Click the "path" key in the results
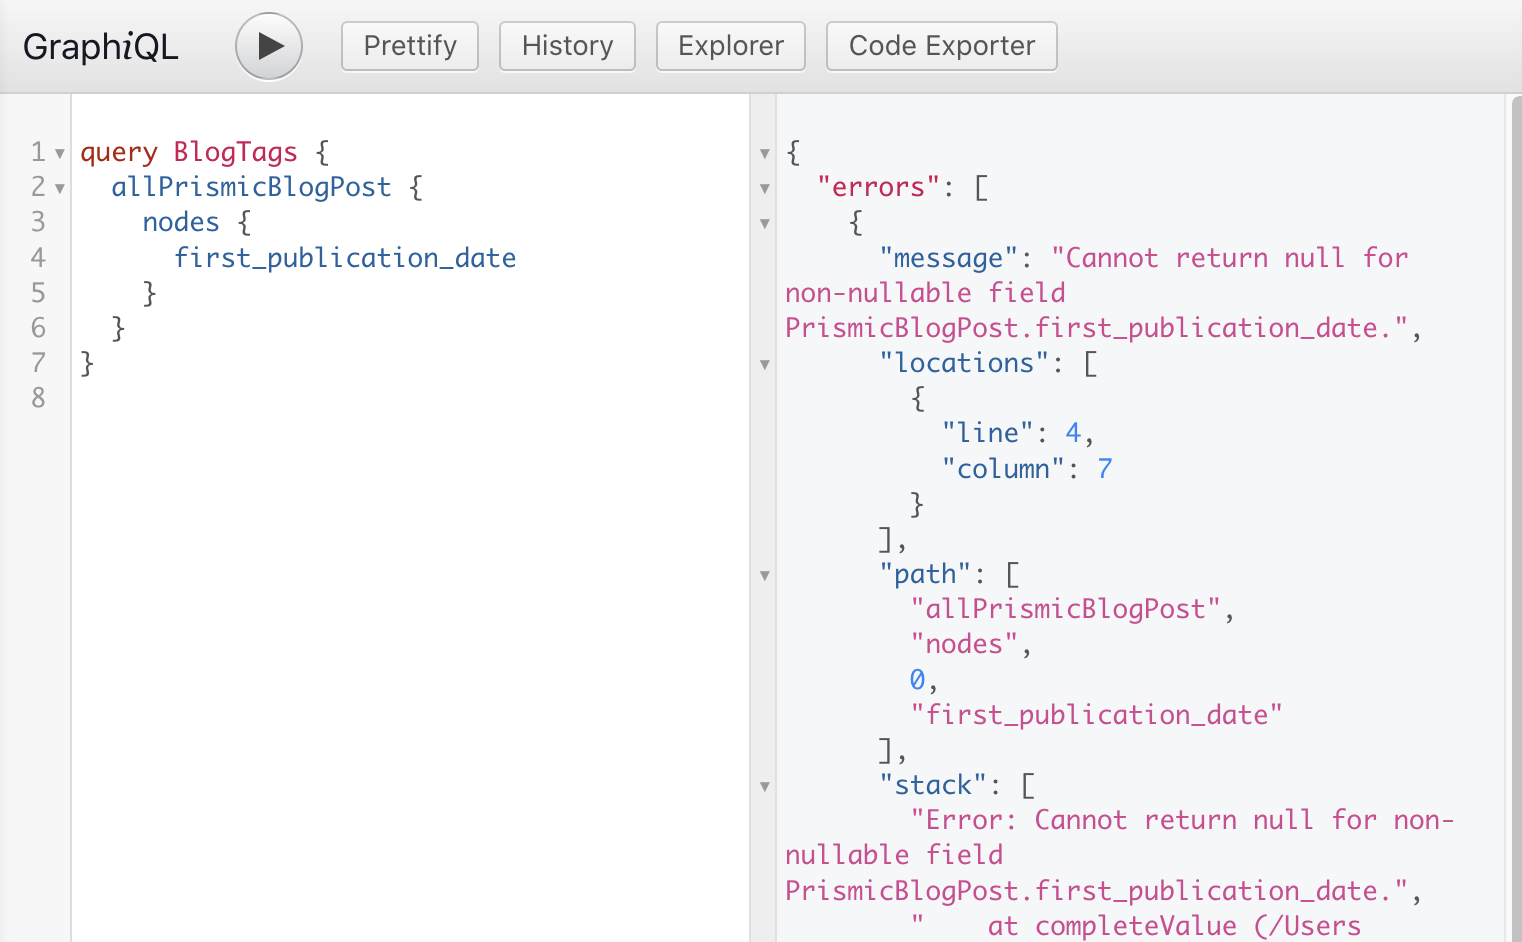The width and height of the screenshot is (1522, 942). [x=926, y=574]
